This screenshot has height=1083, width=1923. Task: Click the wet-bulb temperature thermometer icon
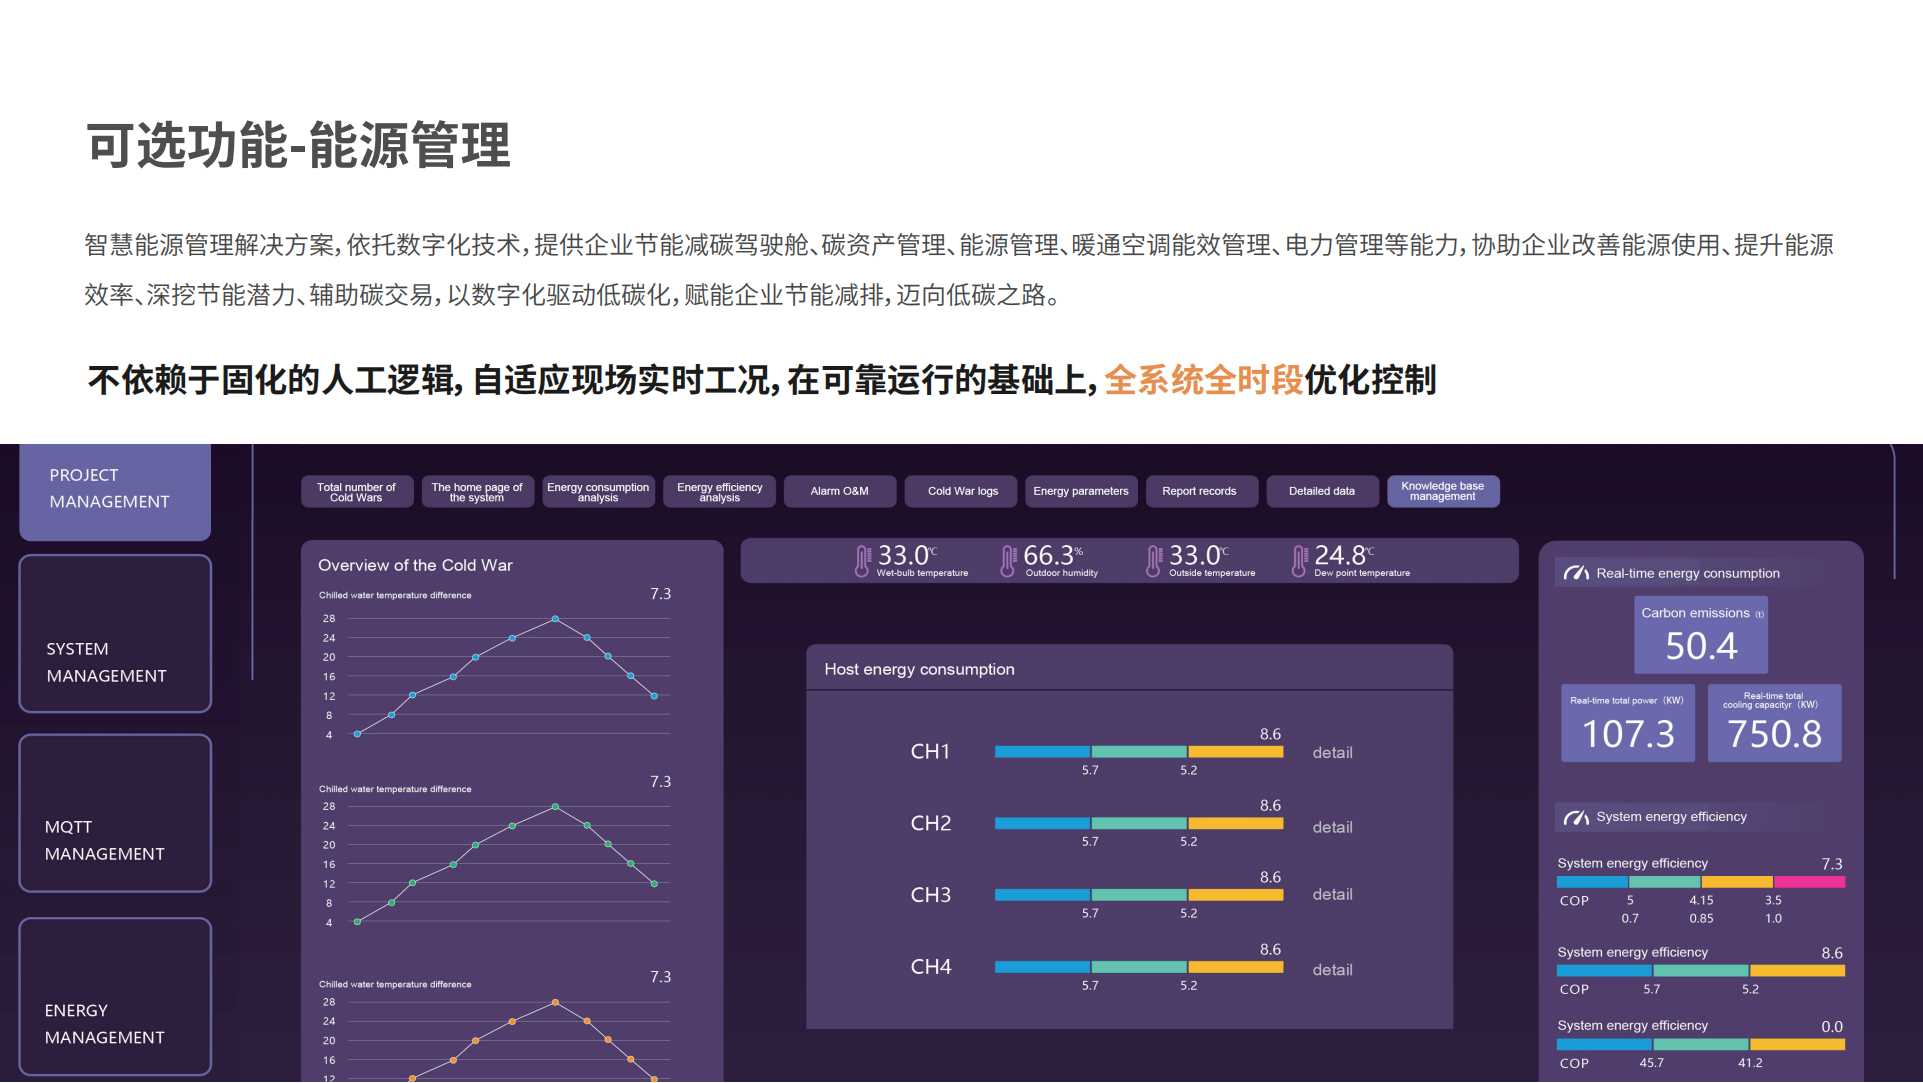862,561
